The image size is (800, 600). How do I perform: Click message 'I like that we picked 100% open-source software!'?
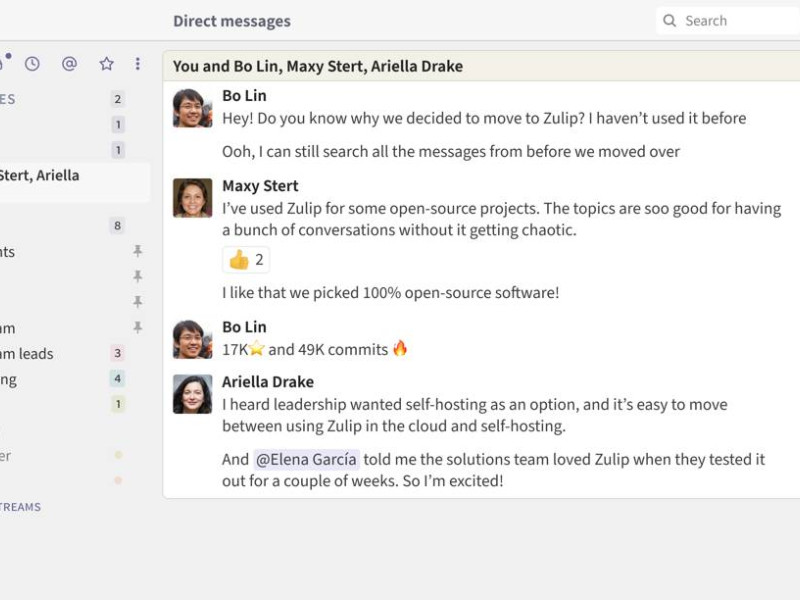(390, 293)
